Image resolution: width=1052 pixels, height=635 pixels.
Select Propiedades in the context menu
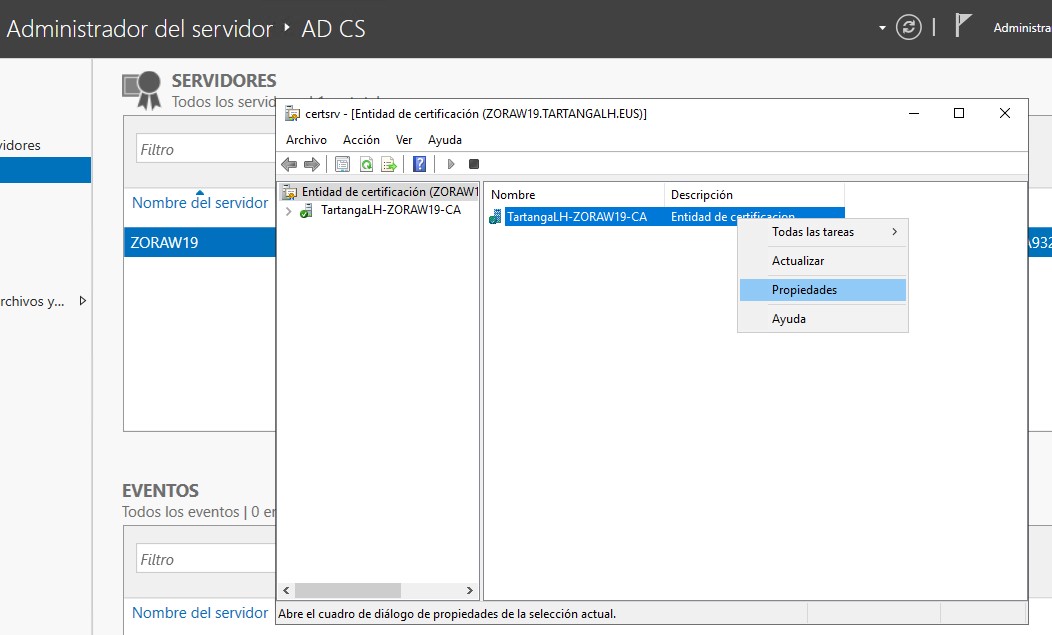tap(823, 290)
